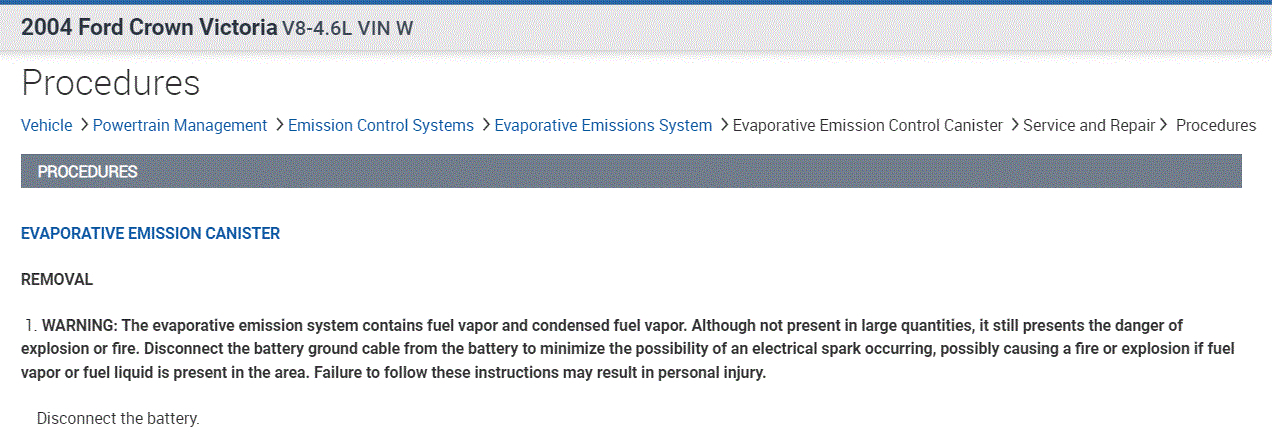Image resolution: width=1272 pixels, height=440 pixels.
Task: Go to Emission Control Systems breadcrumb
Action: [381, 126]
